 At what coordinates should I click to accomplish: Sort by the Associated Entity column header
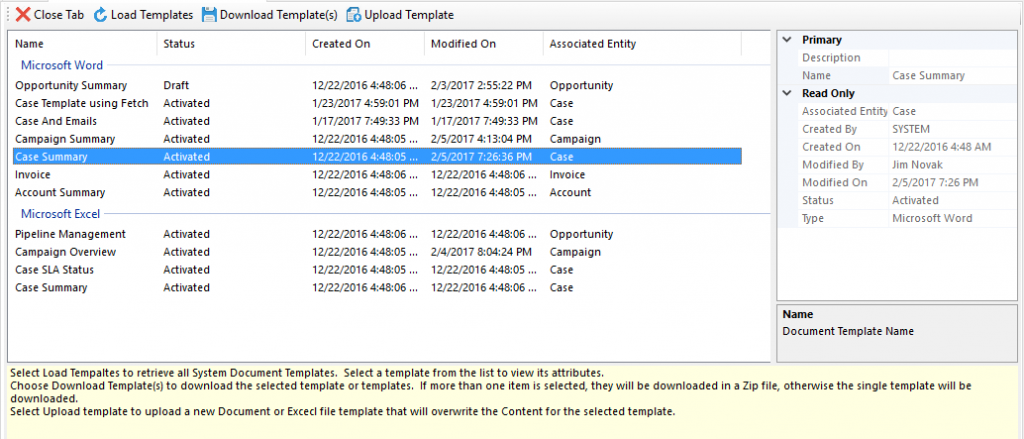[642, 44]
